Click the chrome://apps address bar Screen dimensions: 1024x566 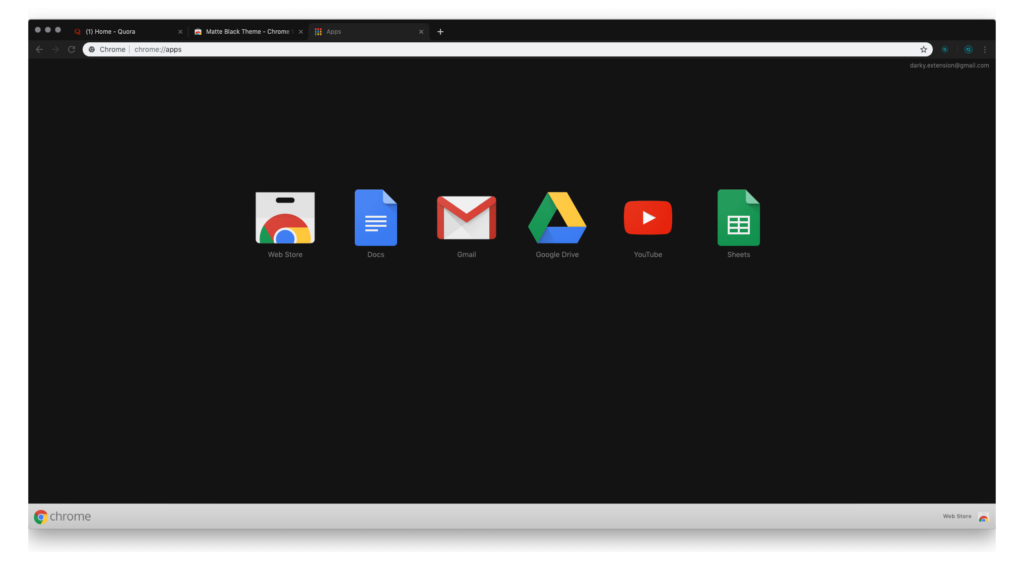point(507,50)
